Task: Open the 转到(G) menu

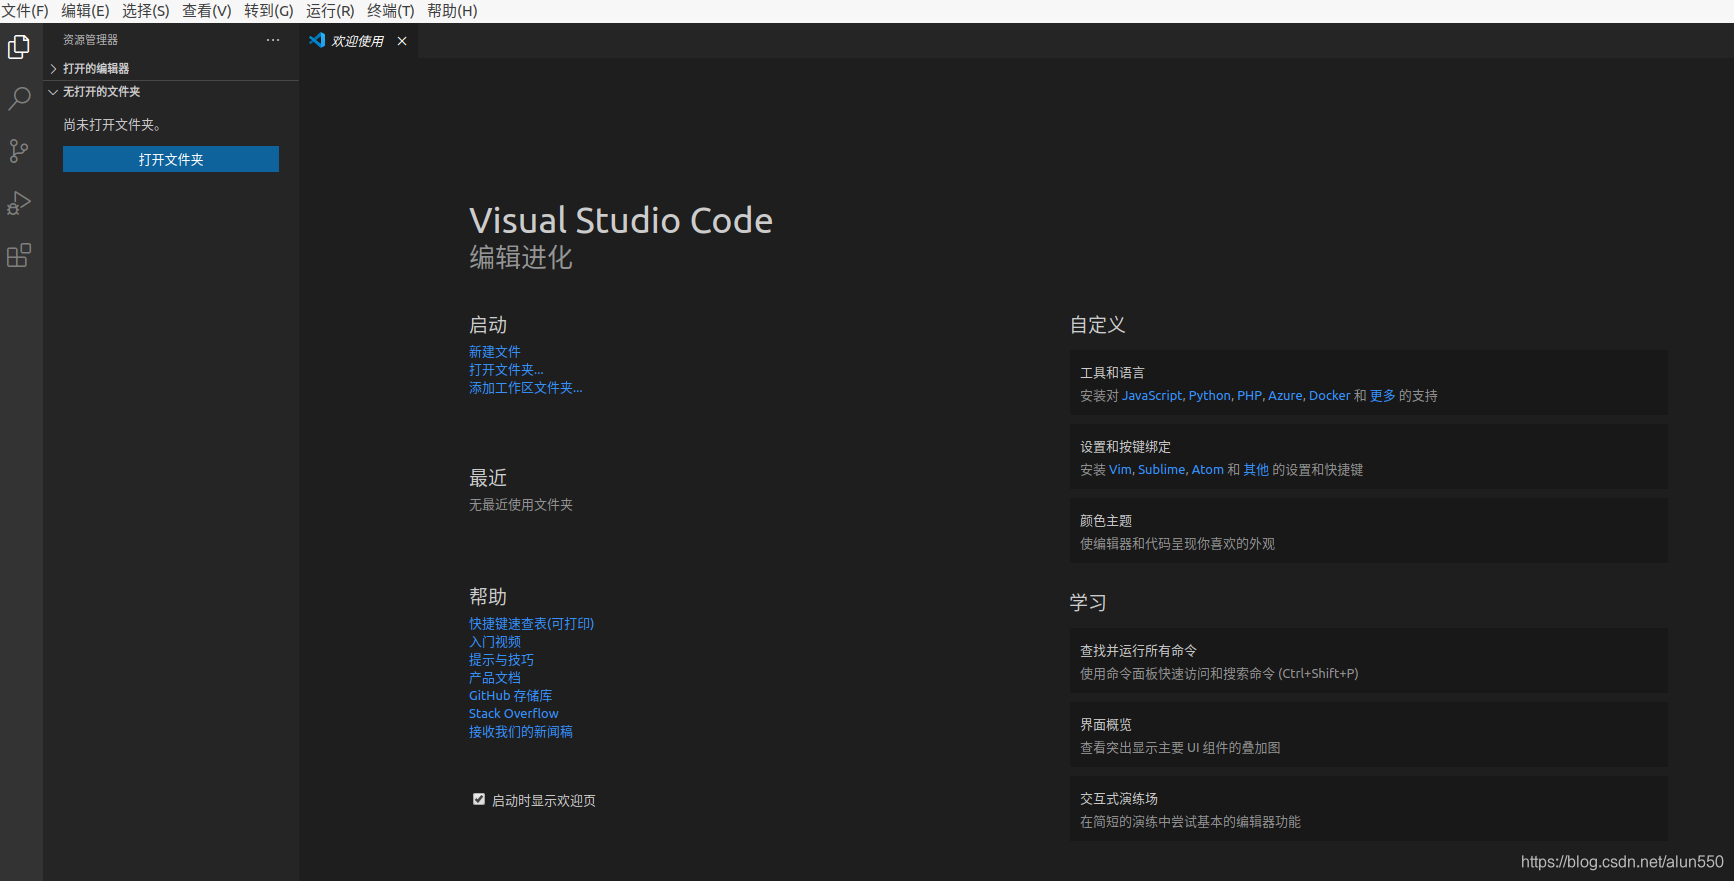Action: point(269,11)
